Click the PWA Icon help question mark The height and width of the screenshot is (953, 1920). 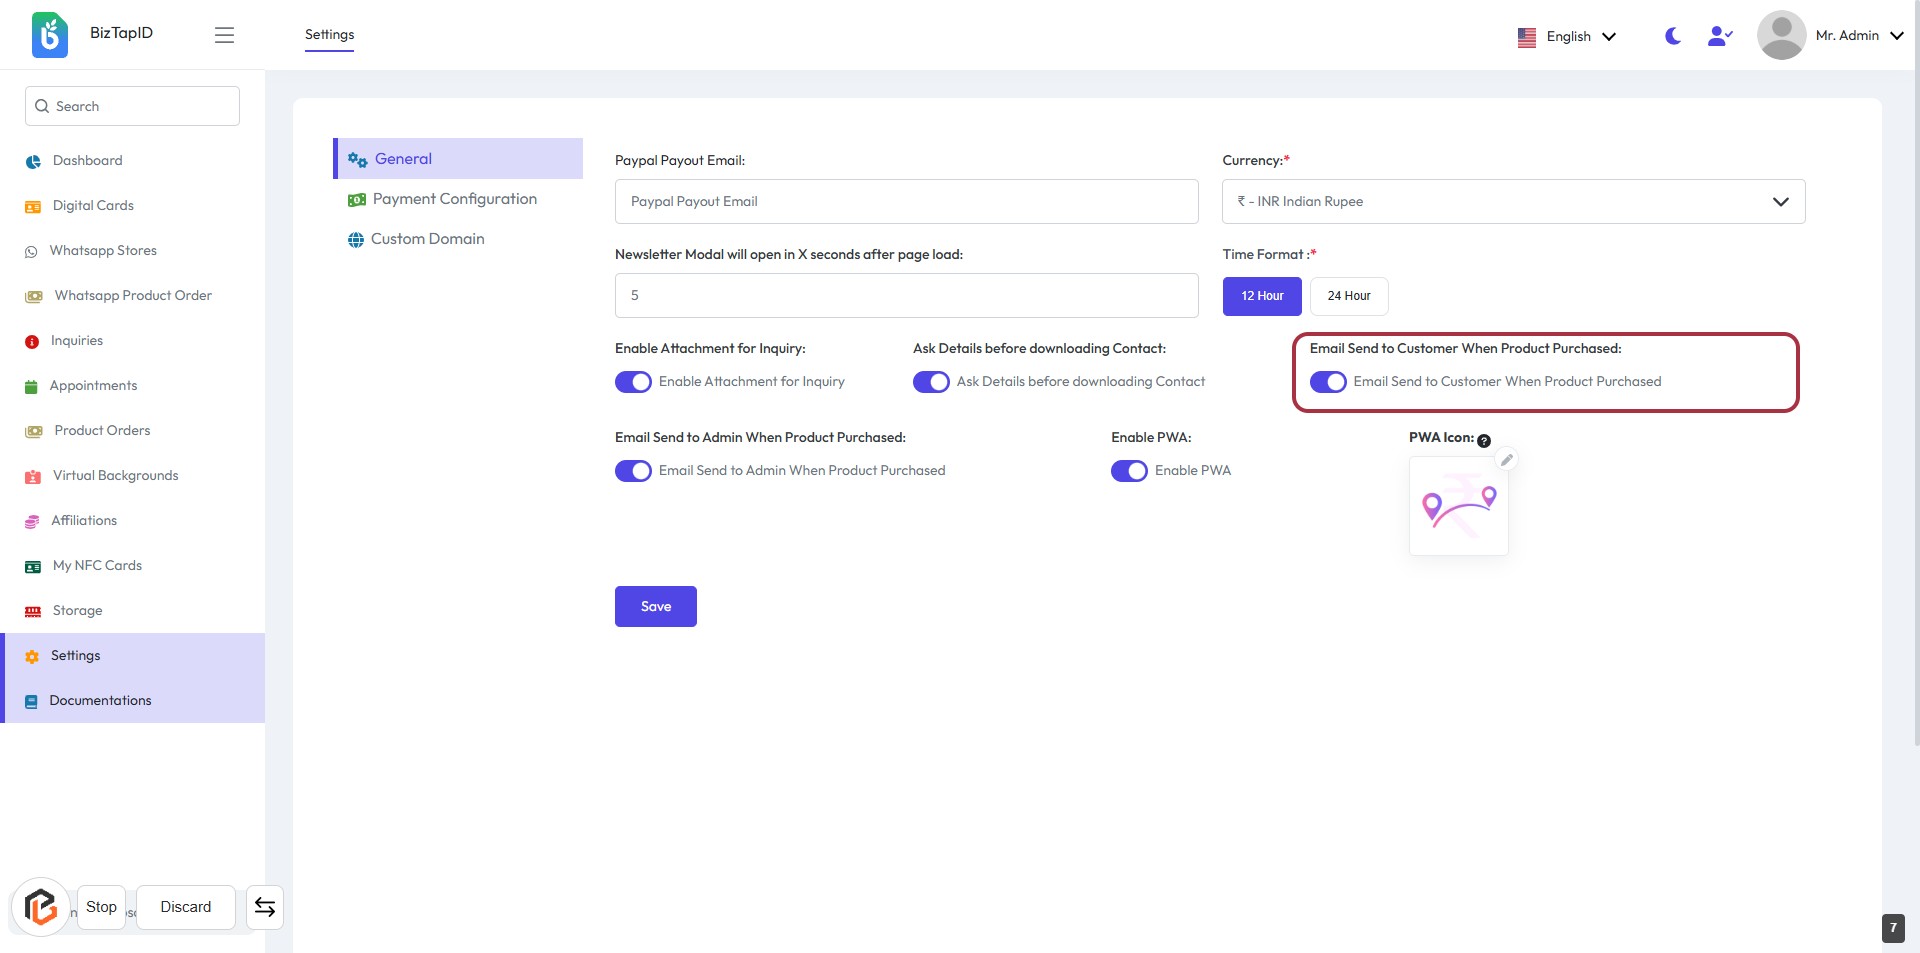[x=1484, y=441]
